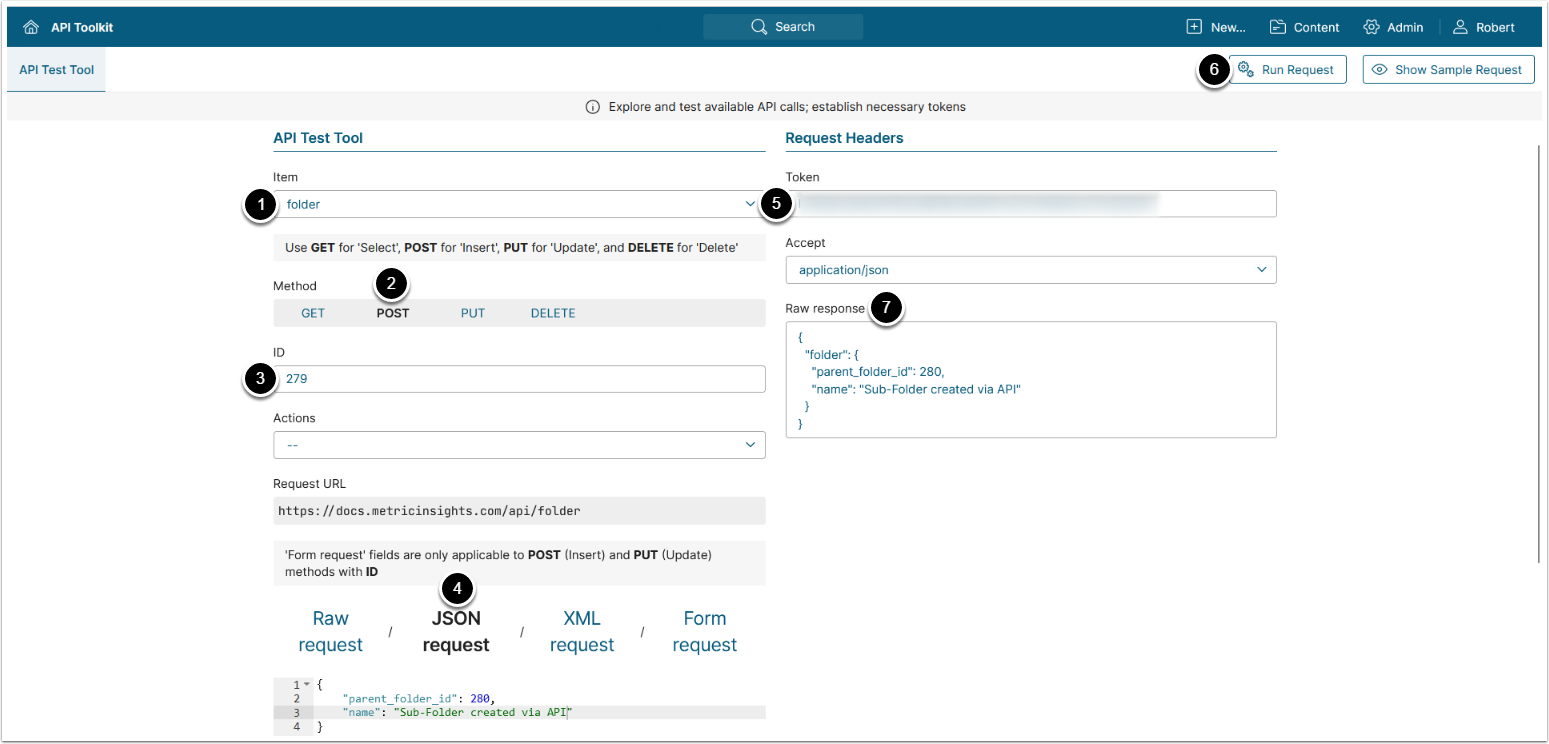1549x744 pixels.
Task: Switch to the XML request tab
Action: pyautogui.click(x=582, y=631)
